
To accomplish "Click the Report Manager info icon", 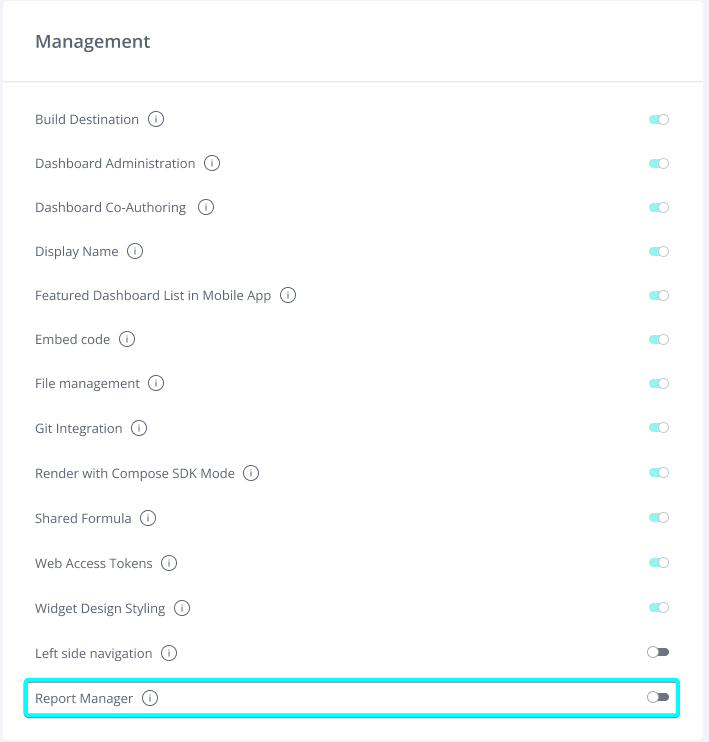I will click(x=150, y=699).
